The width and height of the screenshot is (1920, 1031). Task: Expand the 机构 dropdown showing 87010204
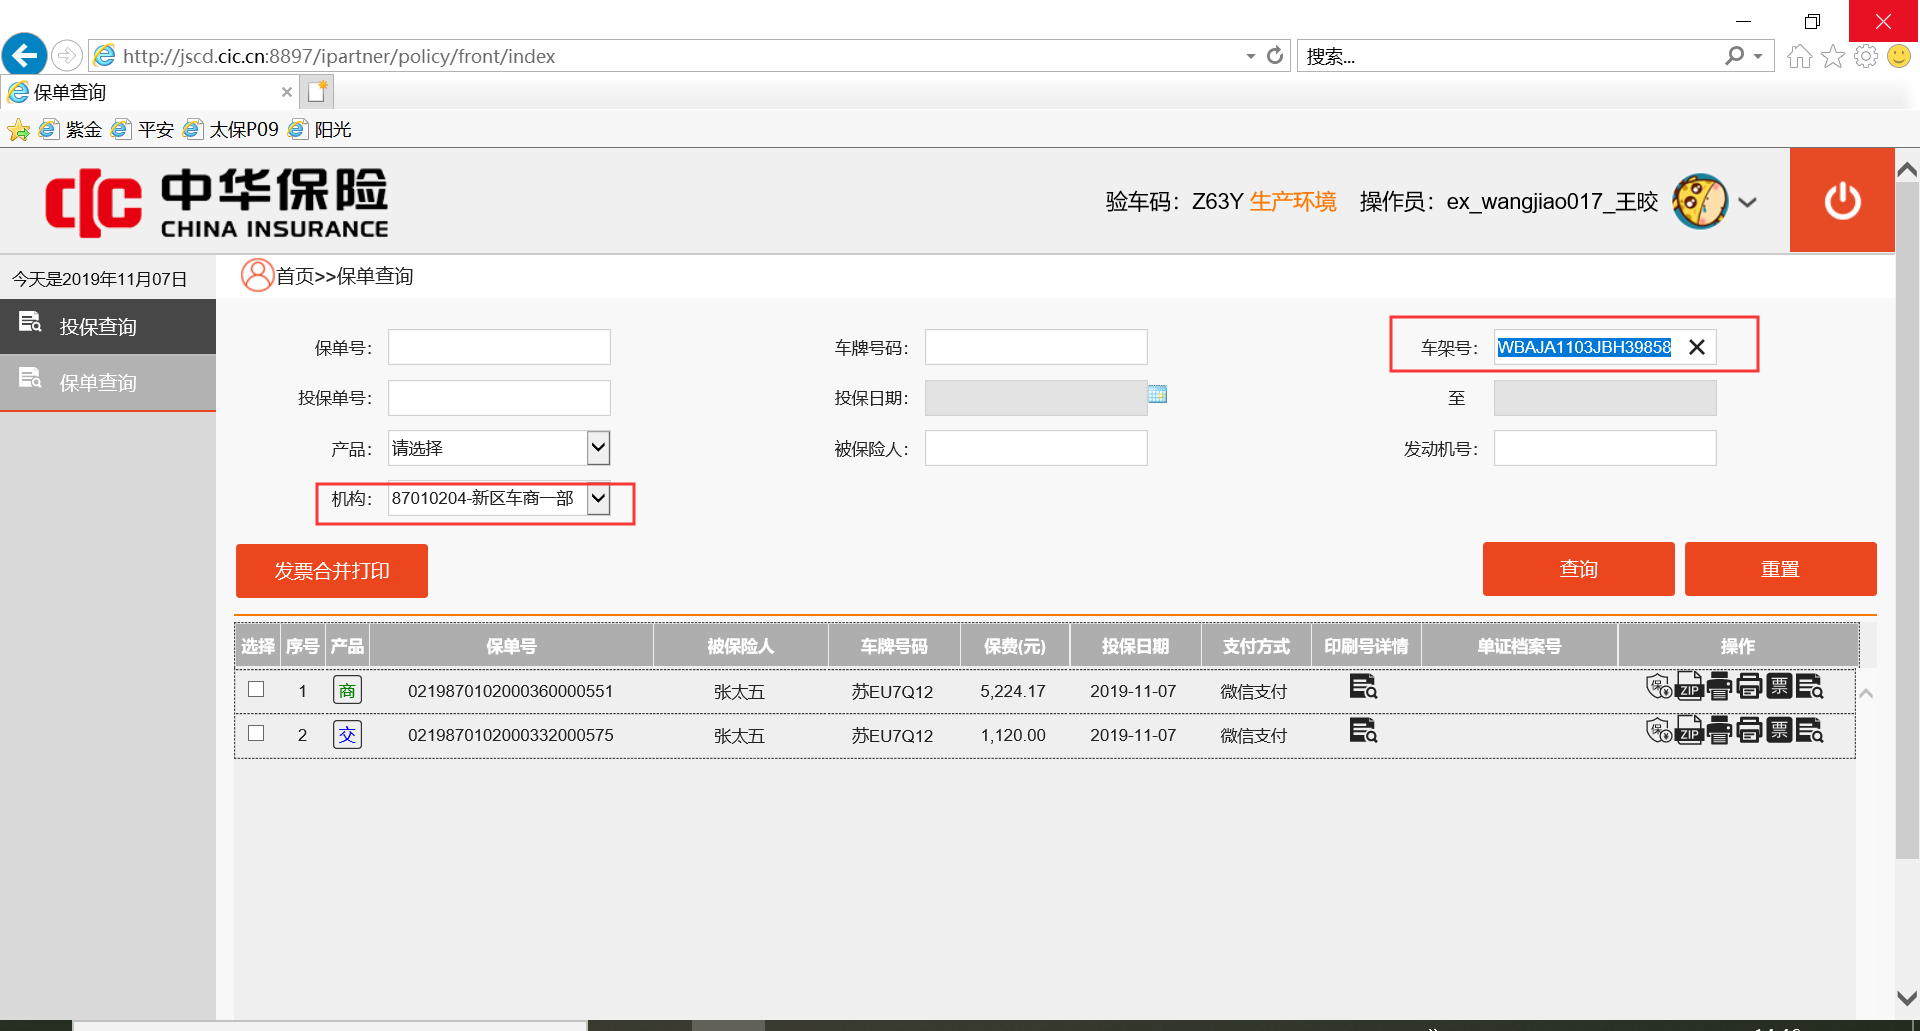[x=598, y=498]
